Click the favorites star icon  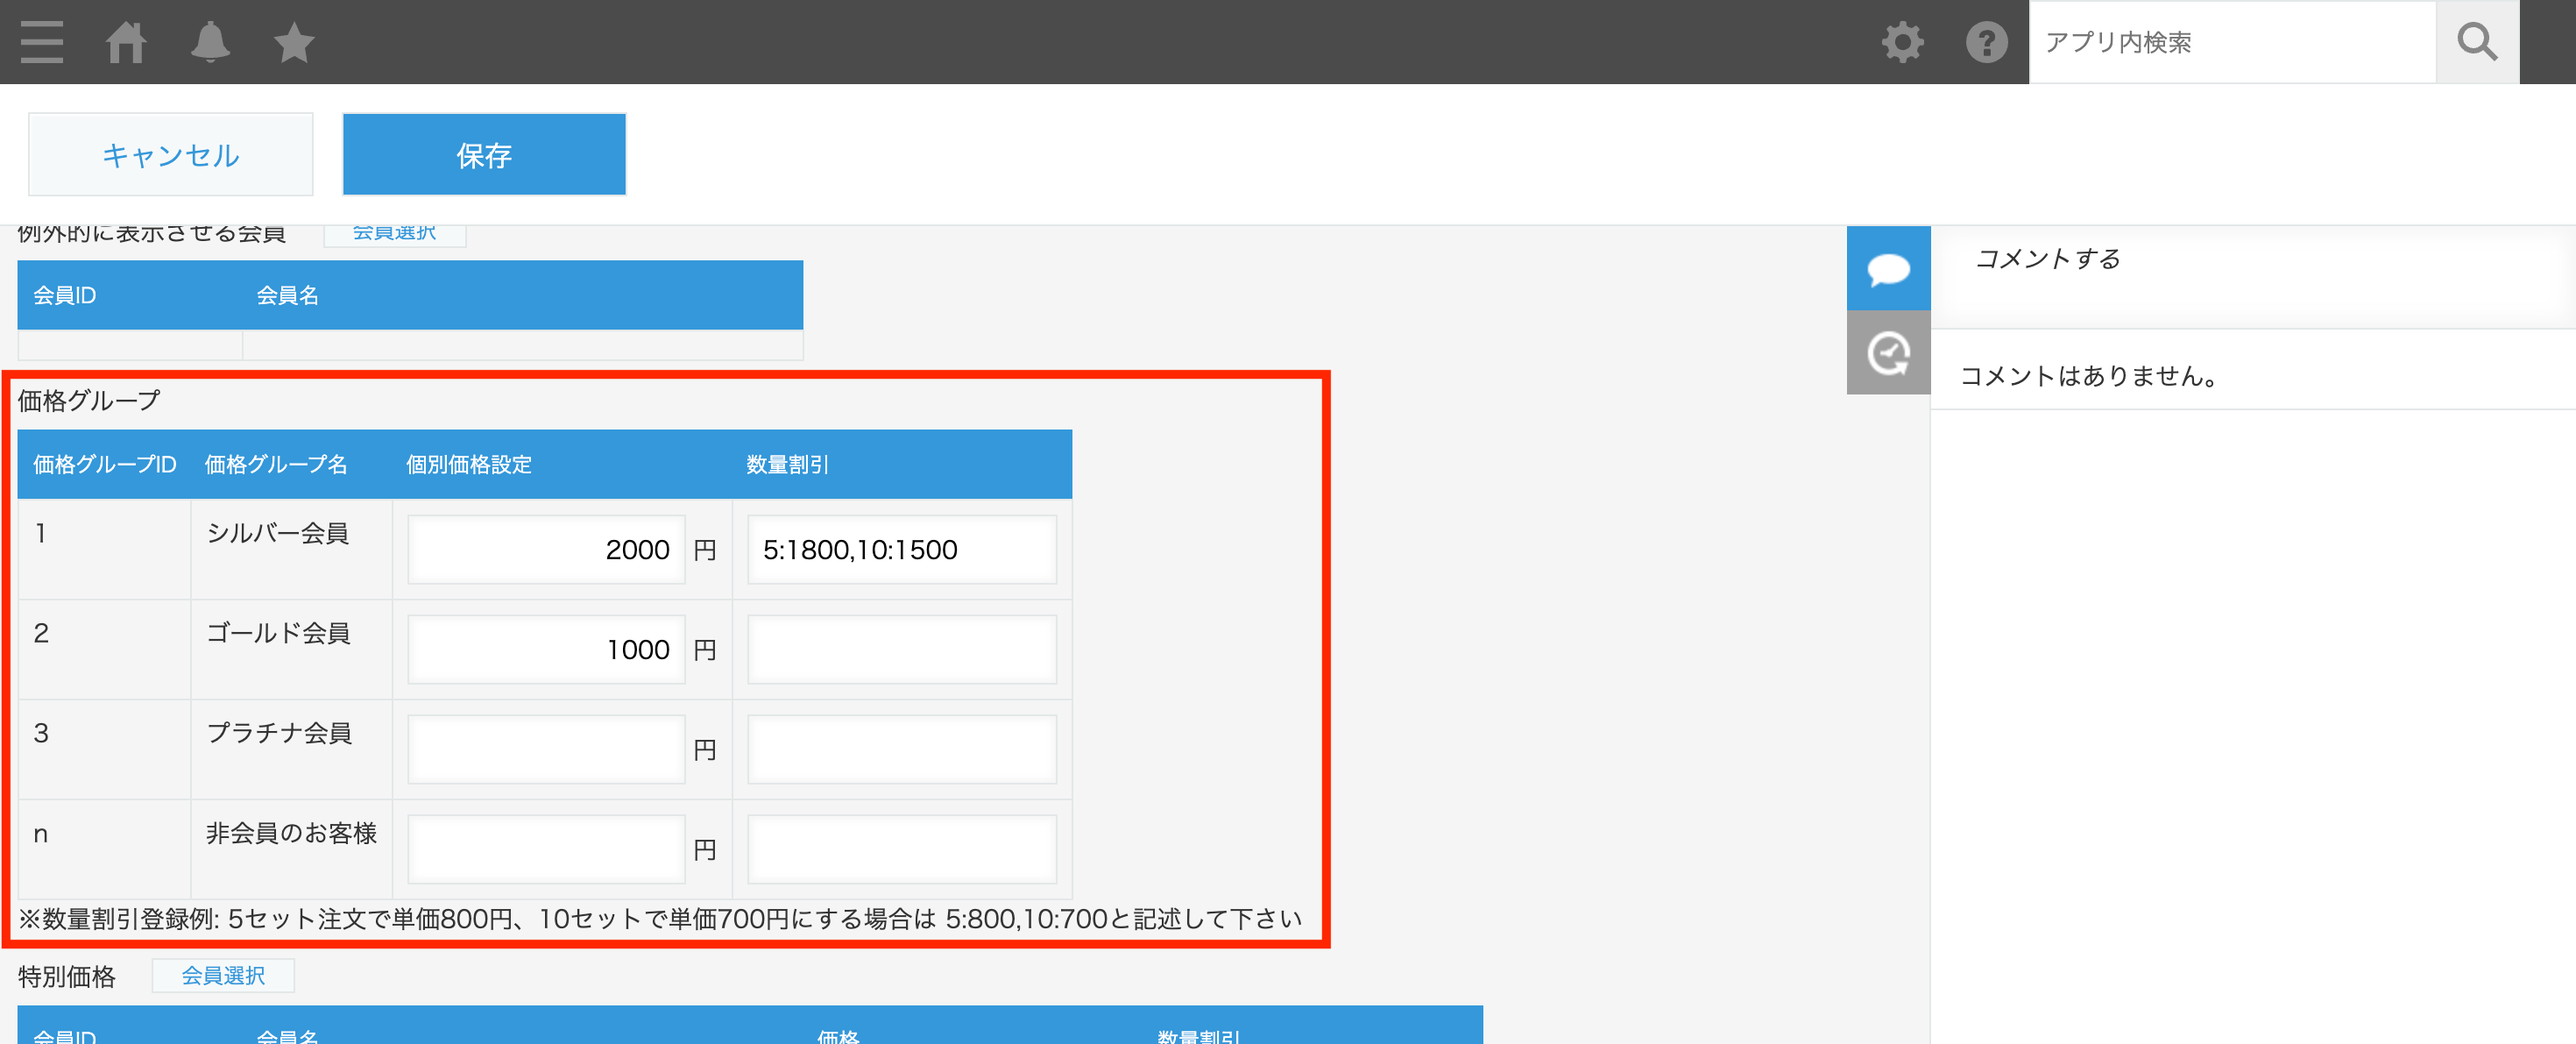point(294,42)
